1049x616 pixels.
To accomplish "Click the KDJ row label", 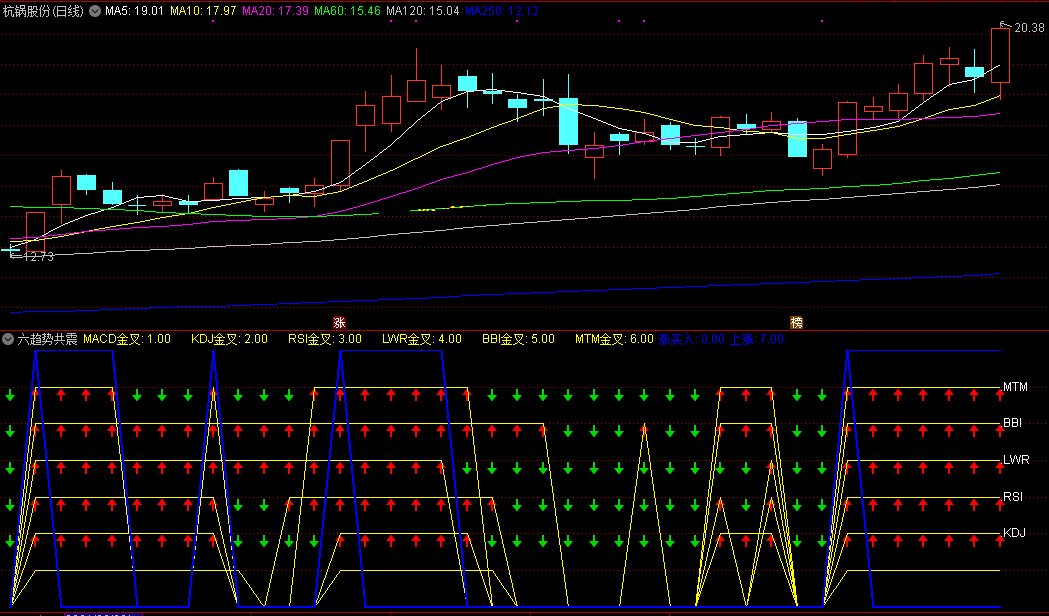I will [1014, 533].
